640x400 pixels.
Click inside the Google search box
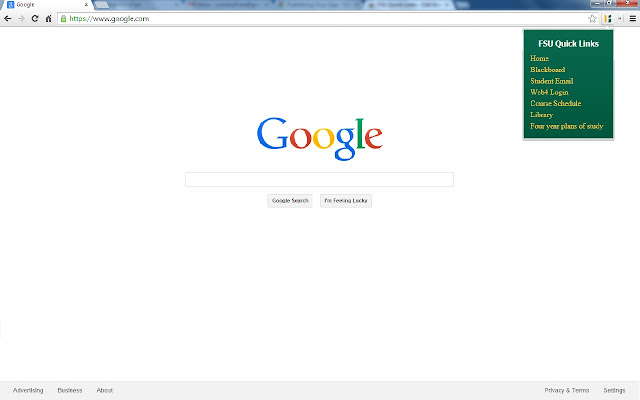(319, 180)
